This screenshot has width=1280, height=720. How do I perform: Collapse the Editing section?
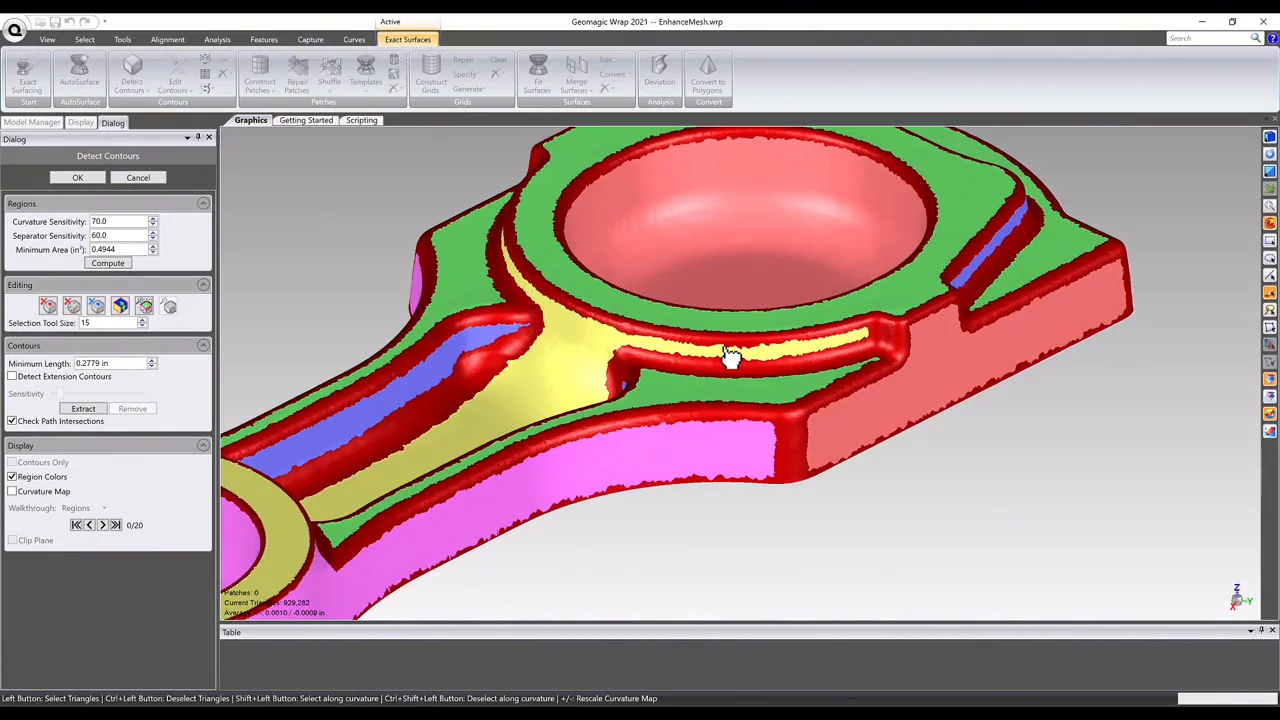(x=203, y=285)
